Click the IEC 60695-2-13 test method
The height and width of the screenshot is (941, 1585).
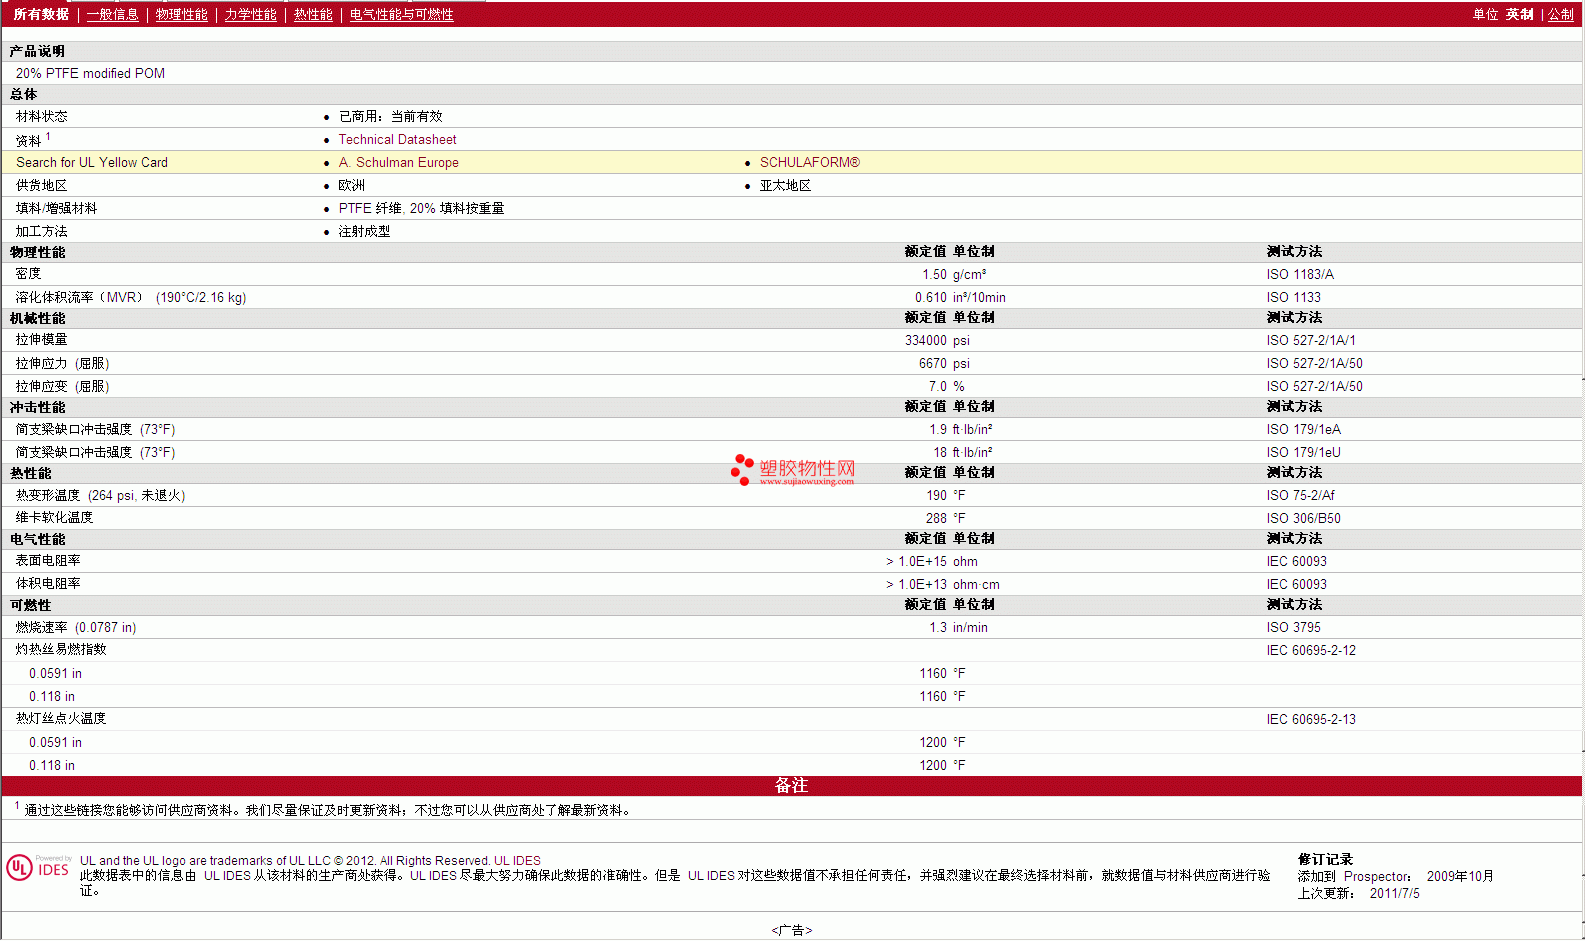1311,720
